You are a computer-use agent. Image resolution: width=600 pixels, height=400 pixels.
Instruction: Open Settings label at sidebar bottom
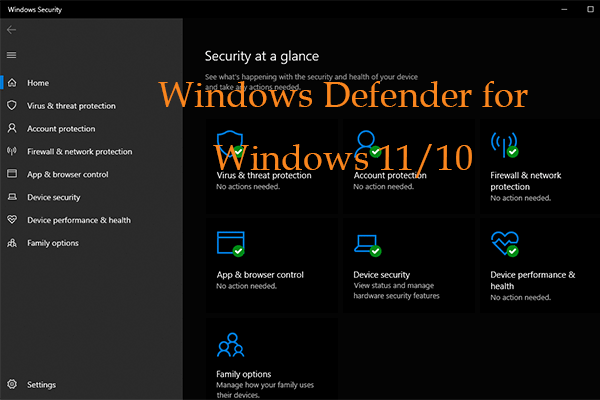[x=41, y=385]
